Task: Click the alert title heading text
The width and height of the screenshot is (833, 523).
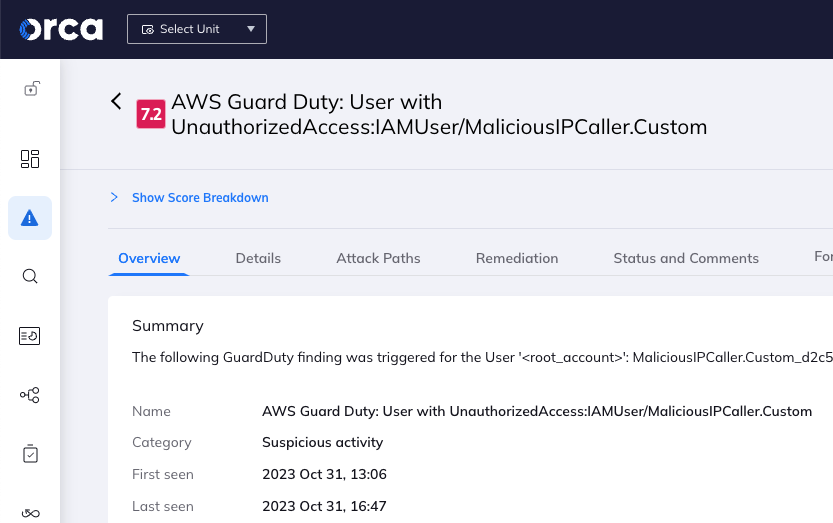Action: click(x=440, y=114)
